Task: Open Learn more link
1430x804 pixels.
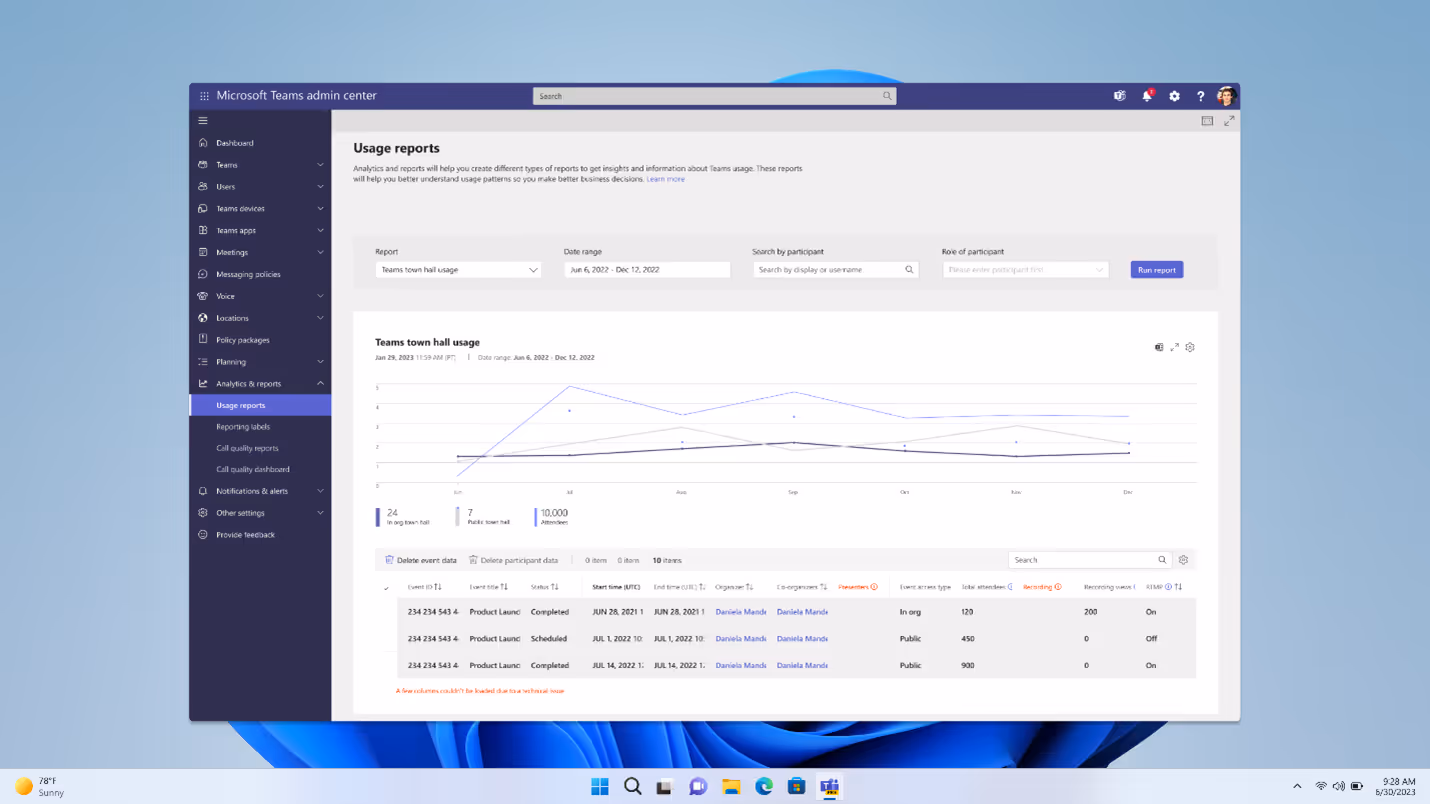Action: pyautogui.click(x=665, y=179)
